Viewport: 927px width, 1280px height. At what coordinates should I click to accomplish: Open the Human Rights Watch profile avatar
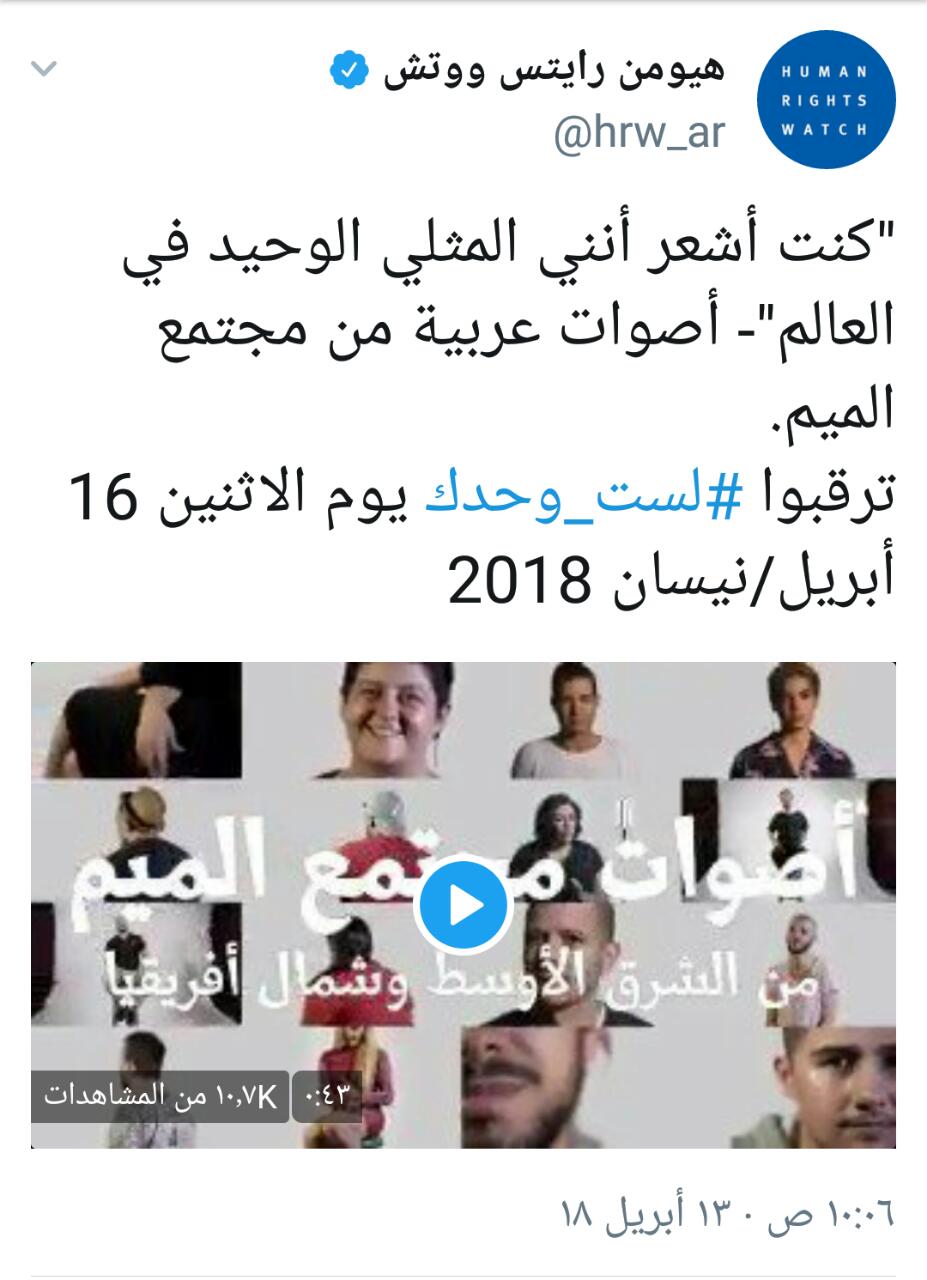point(825,100)
